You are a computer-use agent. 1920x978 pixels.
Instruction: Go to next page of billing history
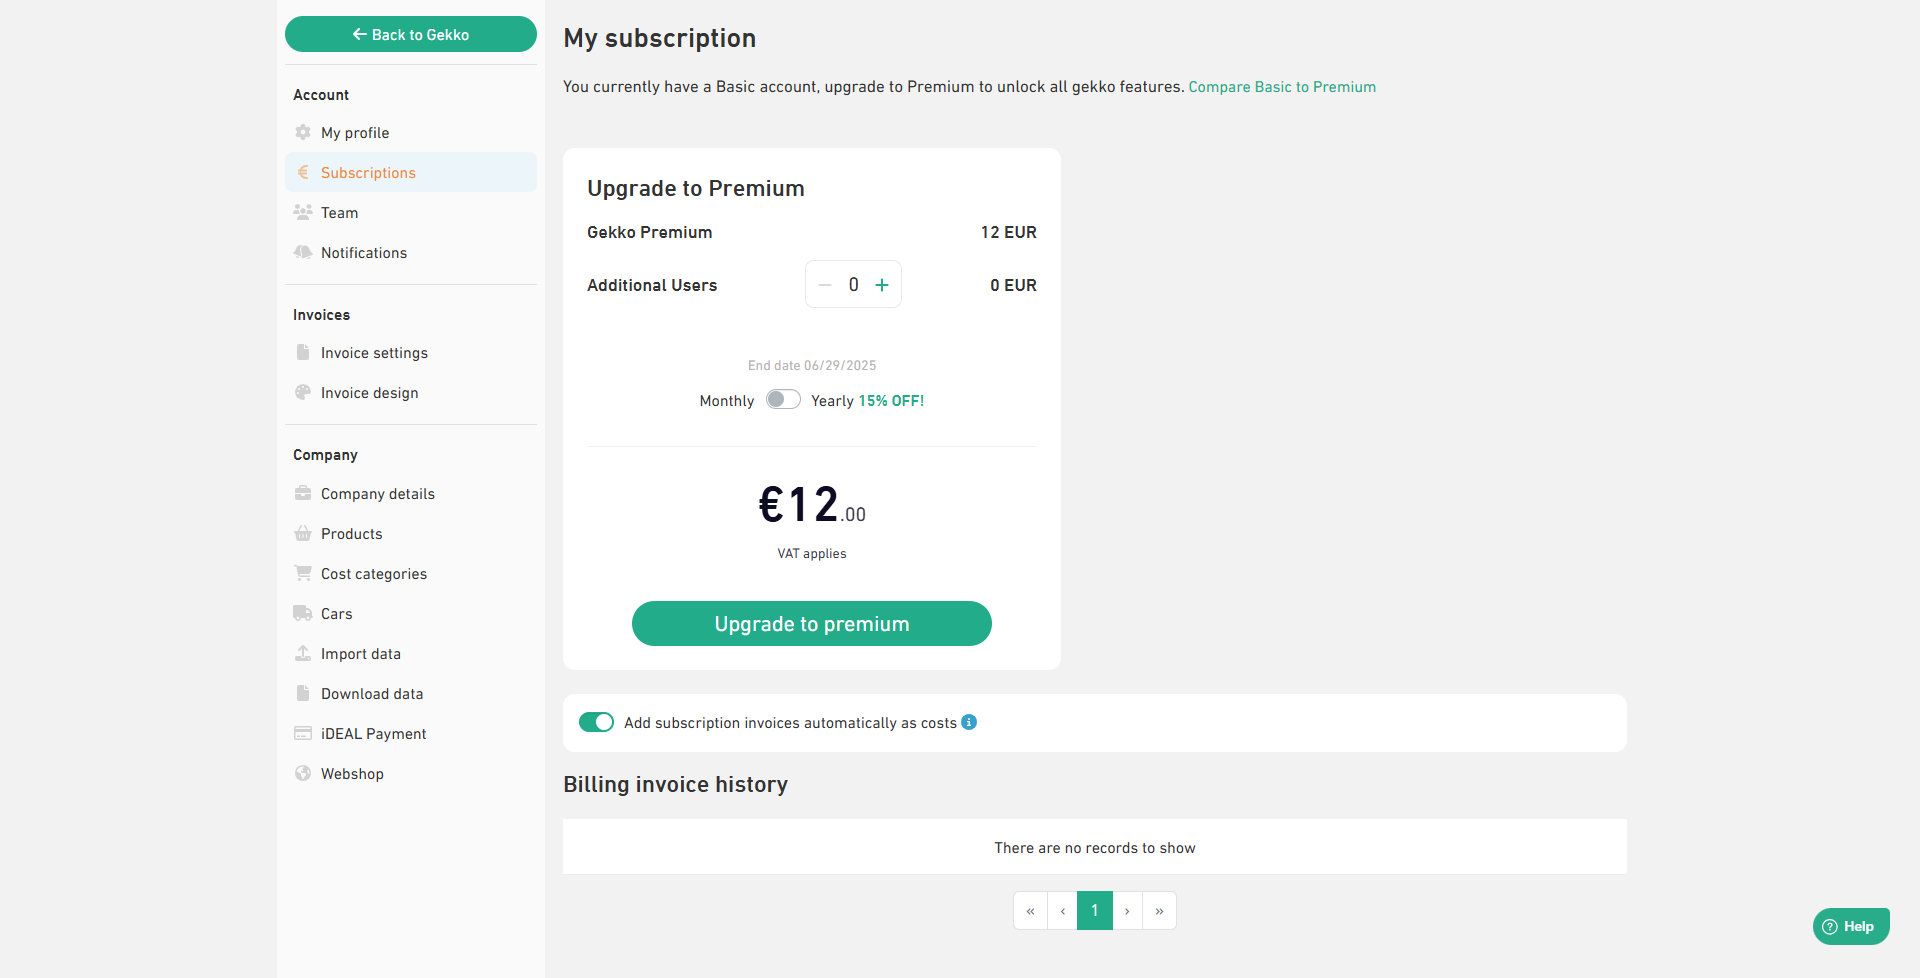[1127, 911]
